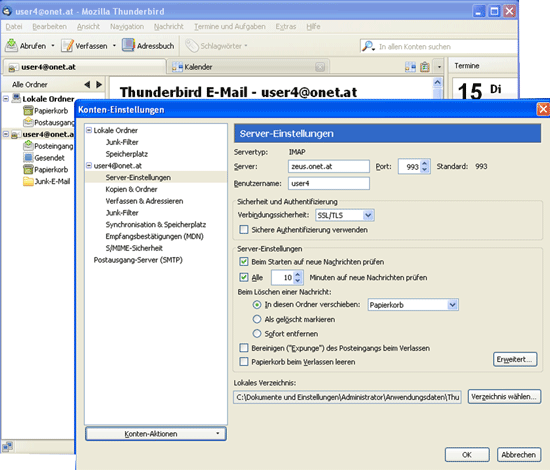Click the Posteingang inbox icon
550x470 pixels.
28,146
